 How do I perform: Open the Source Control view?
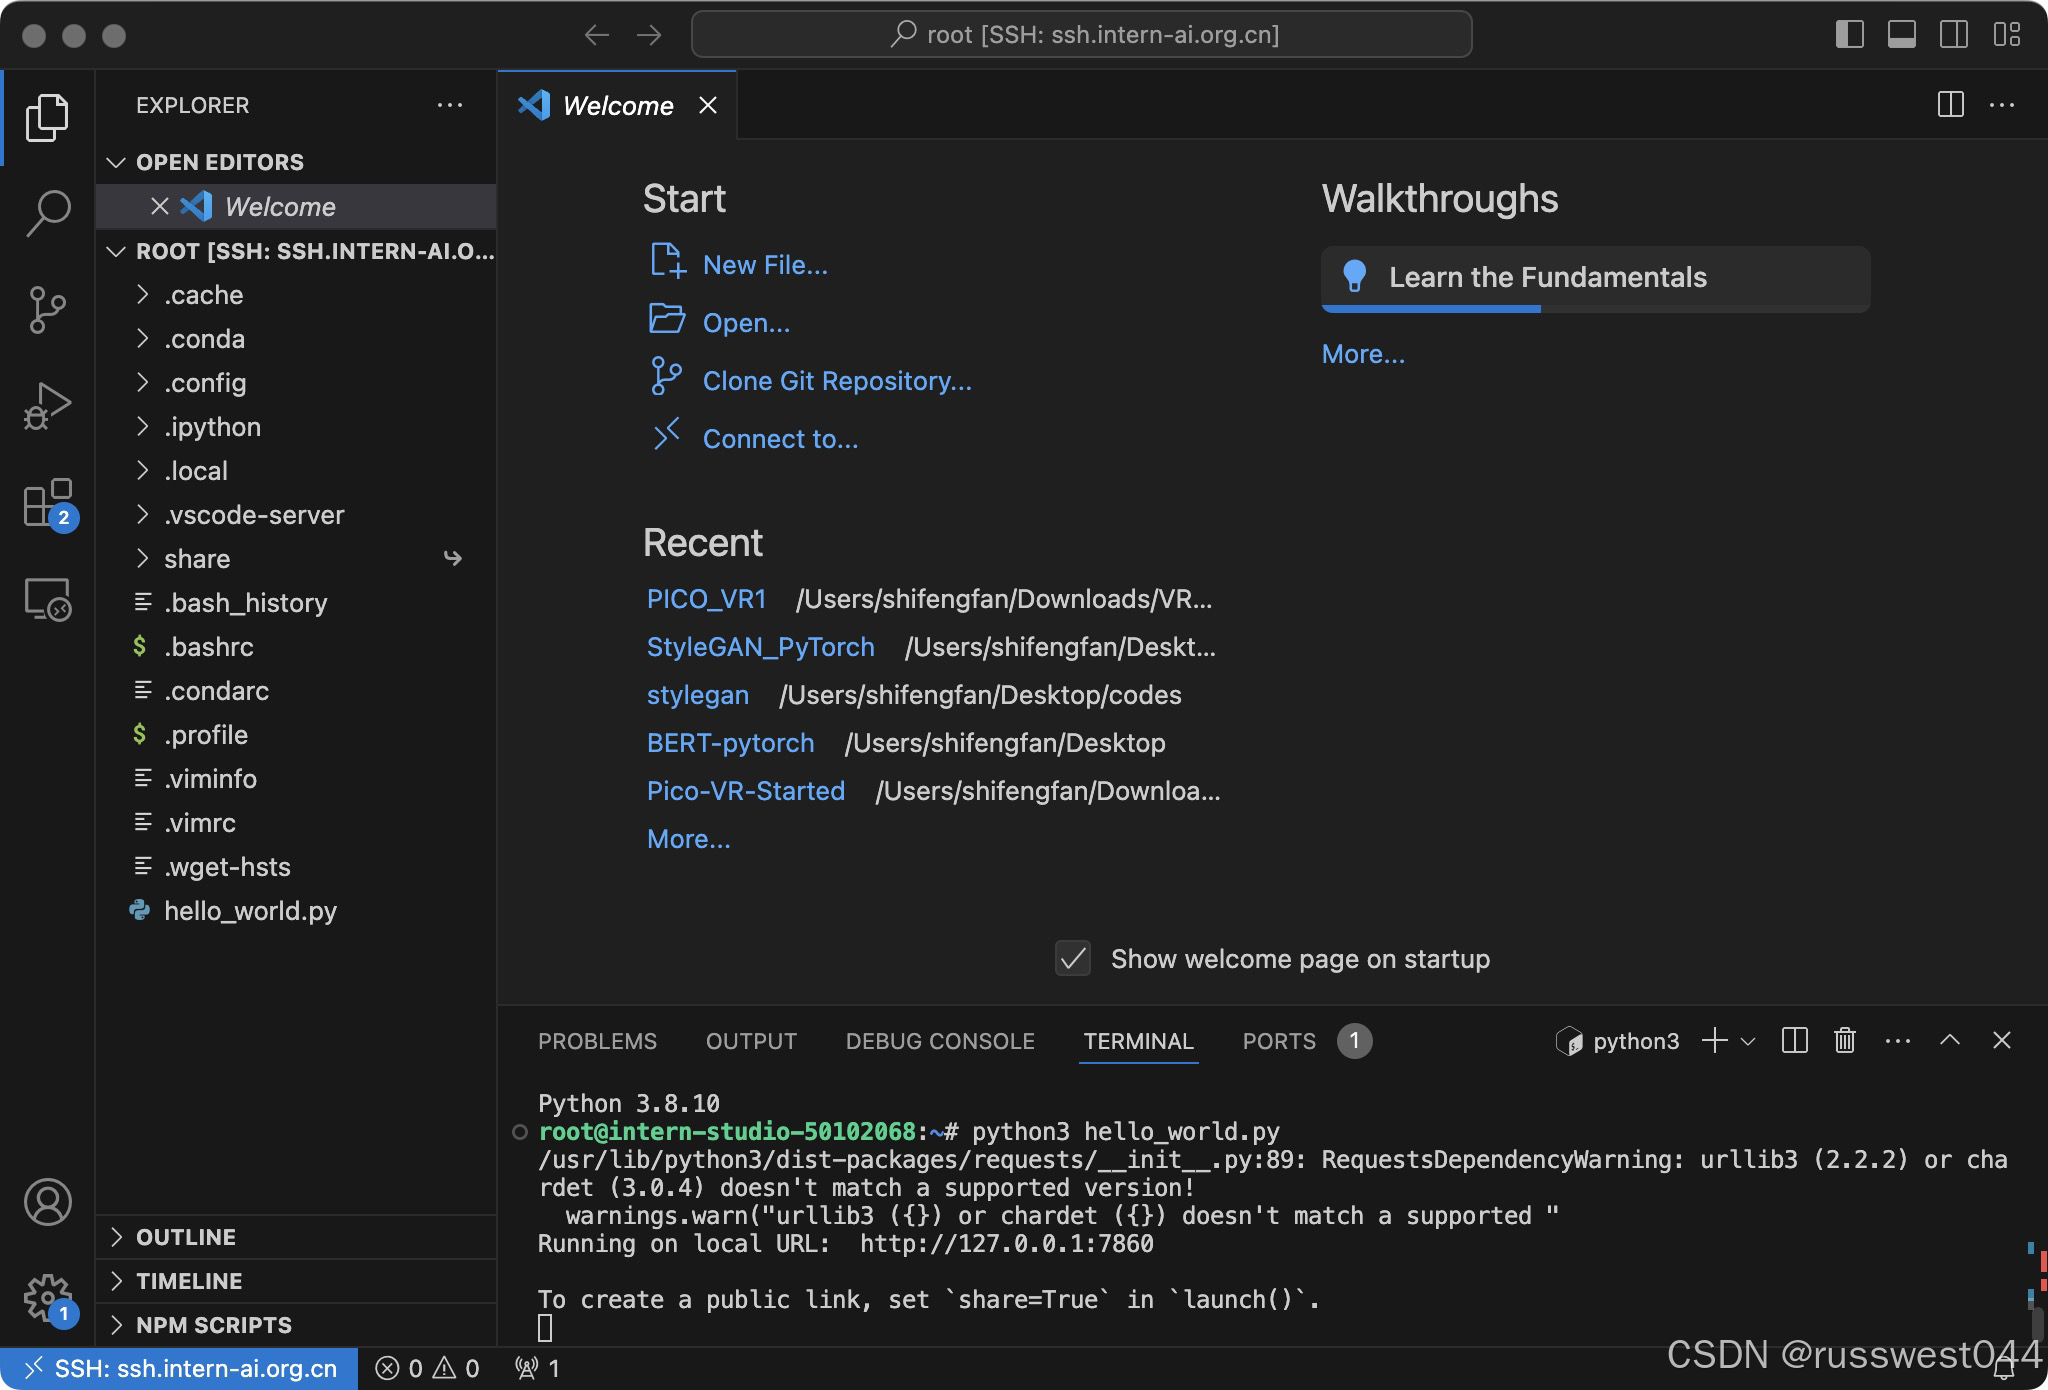point(47,309)
